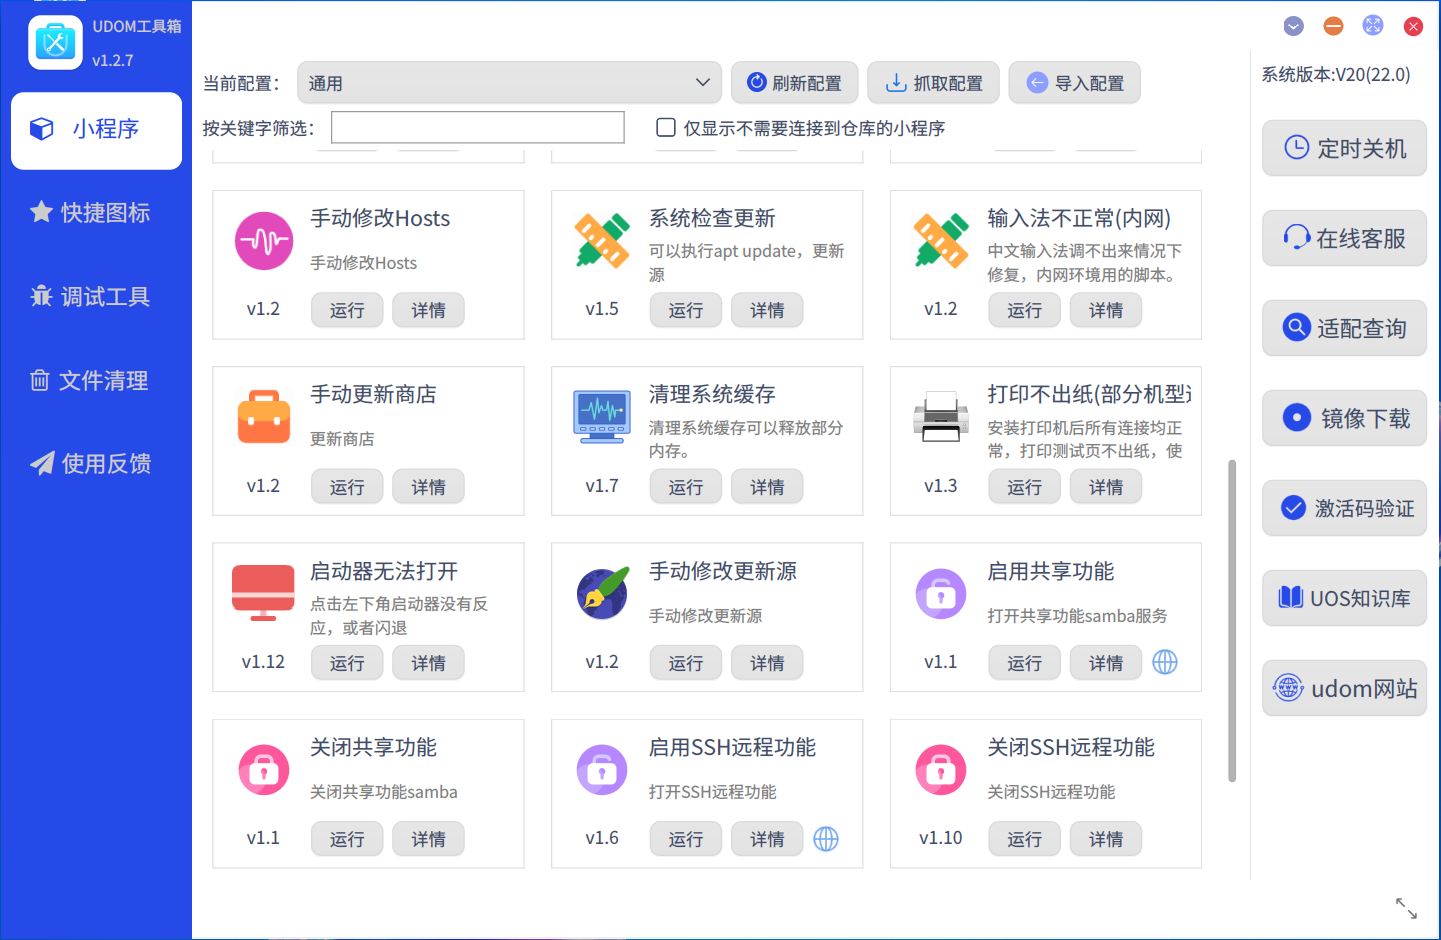Open the 定时关机 button

(x=1344, y=148)
